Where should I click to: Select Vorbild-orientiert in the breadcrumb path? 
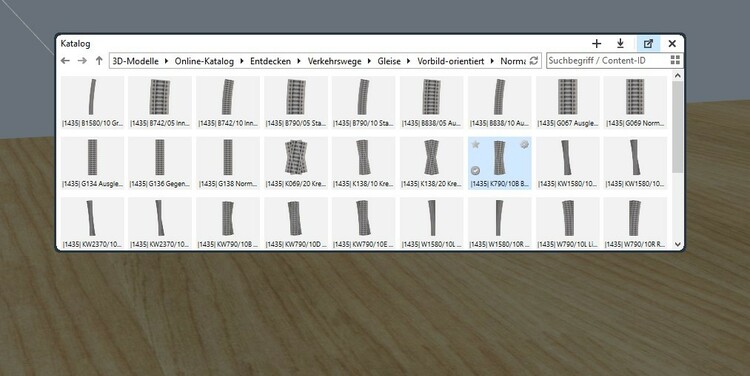451,61
